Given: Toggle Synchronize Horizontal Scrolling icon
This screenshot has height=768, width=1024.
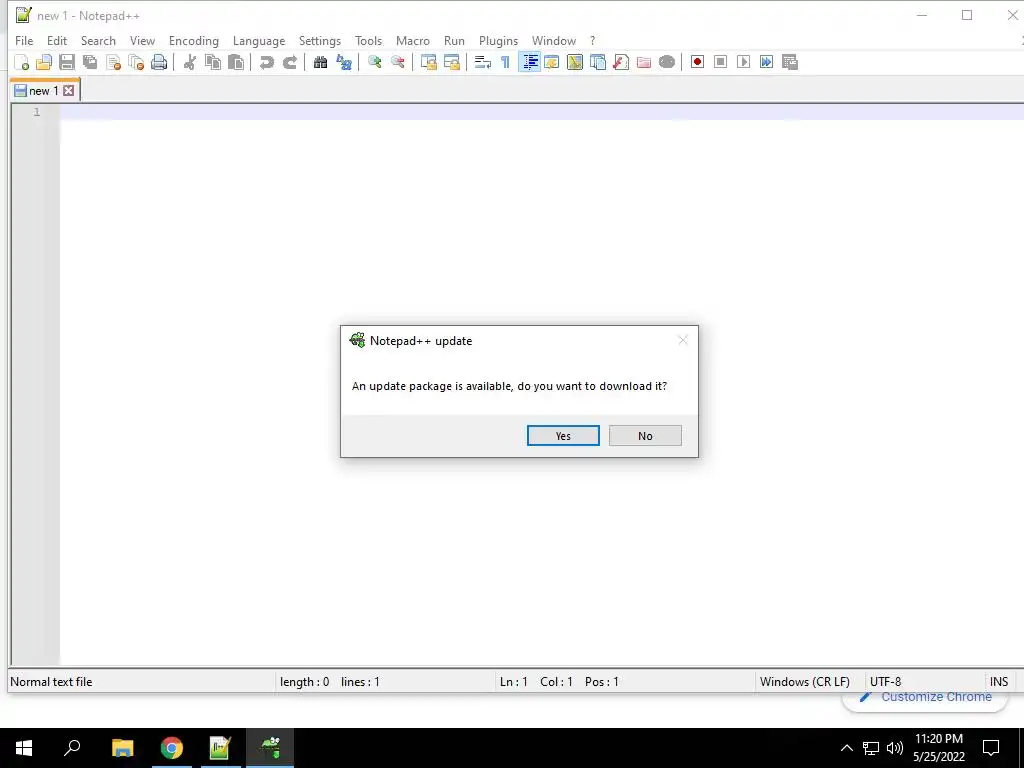Looking at the screenshot, I should tap(451, 63).
